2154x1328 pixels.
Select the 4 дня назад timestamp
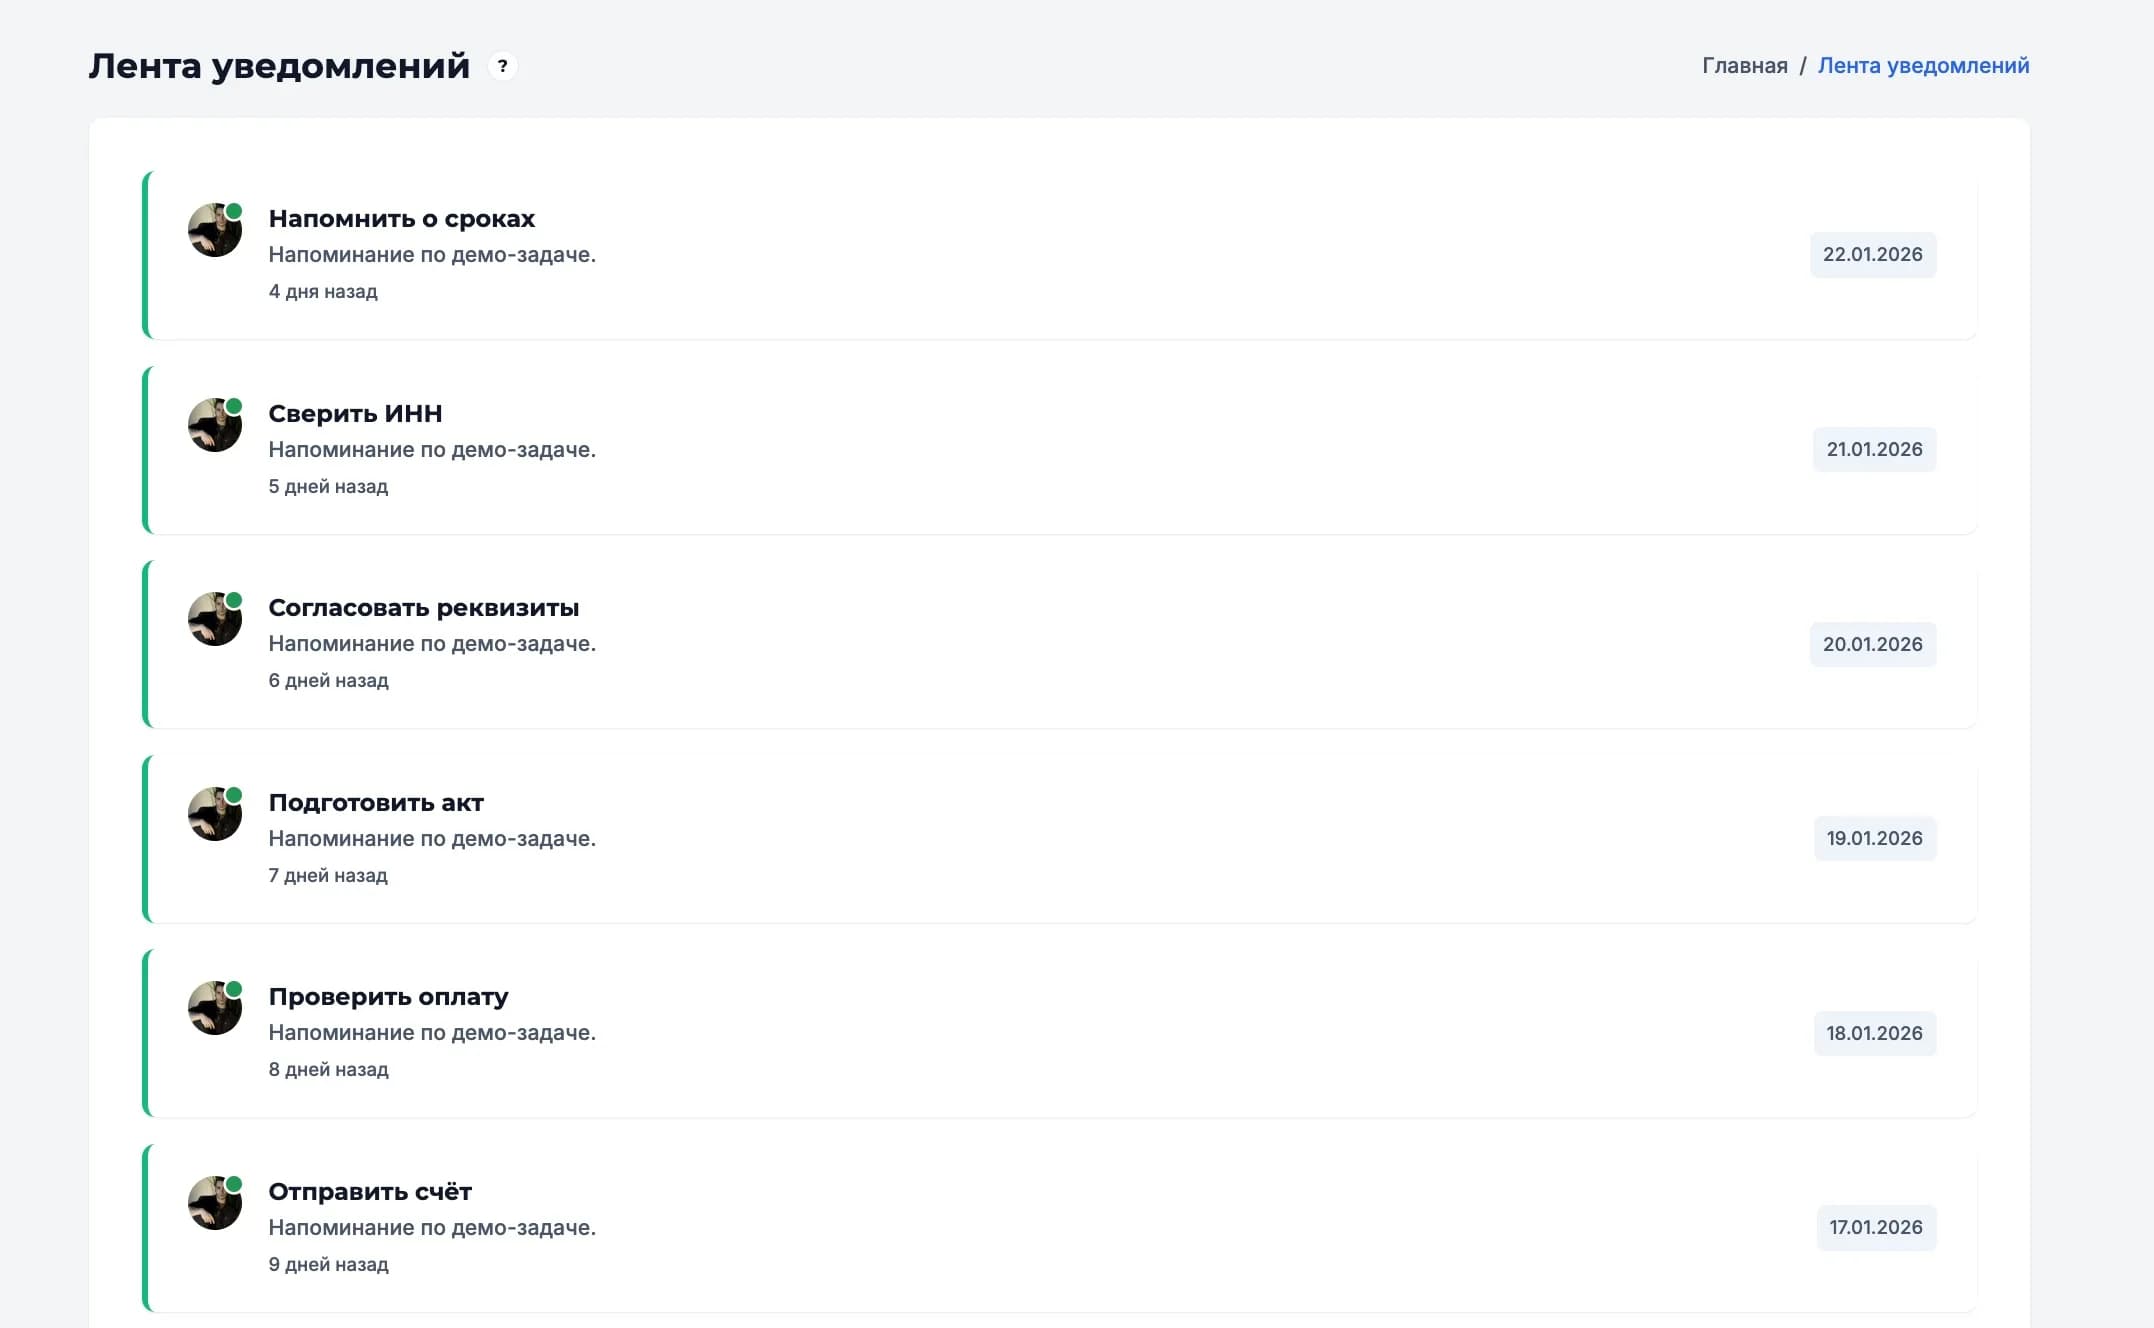pos(323,292)
